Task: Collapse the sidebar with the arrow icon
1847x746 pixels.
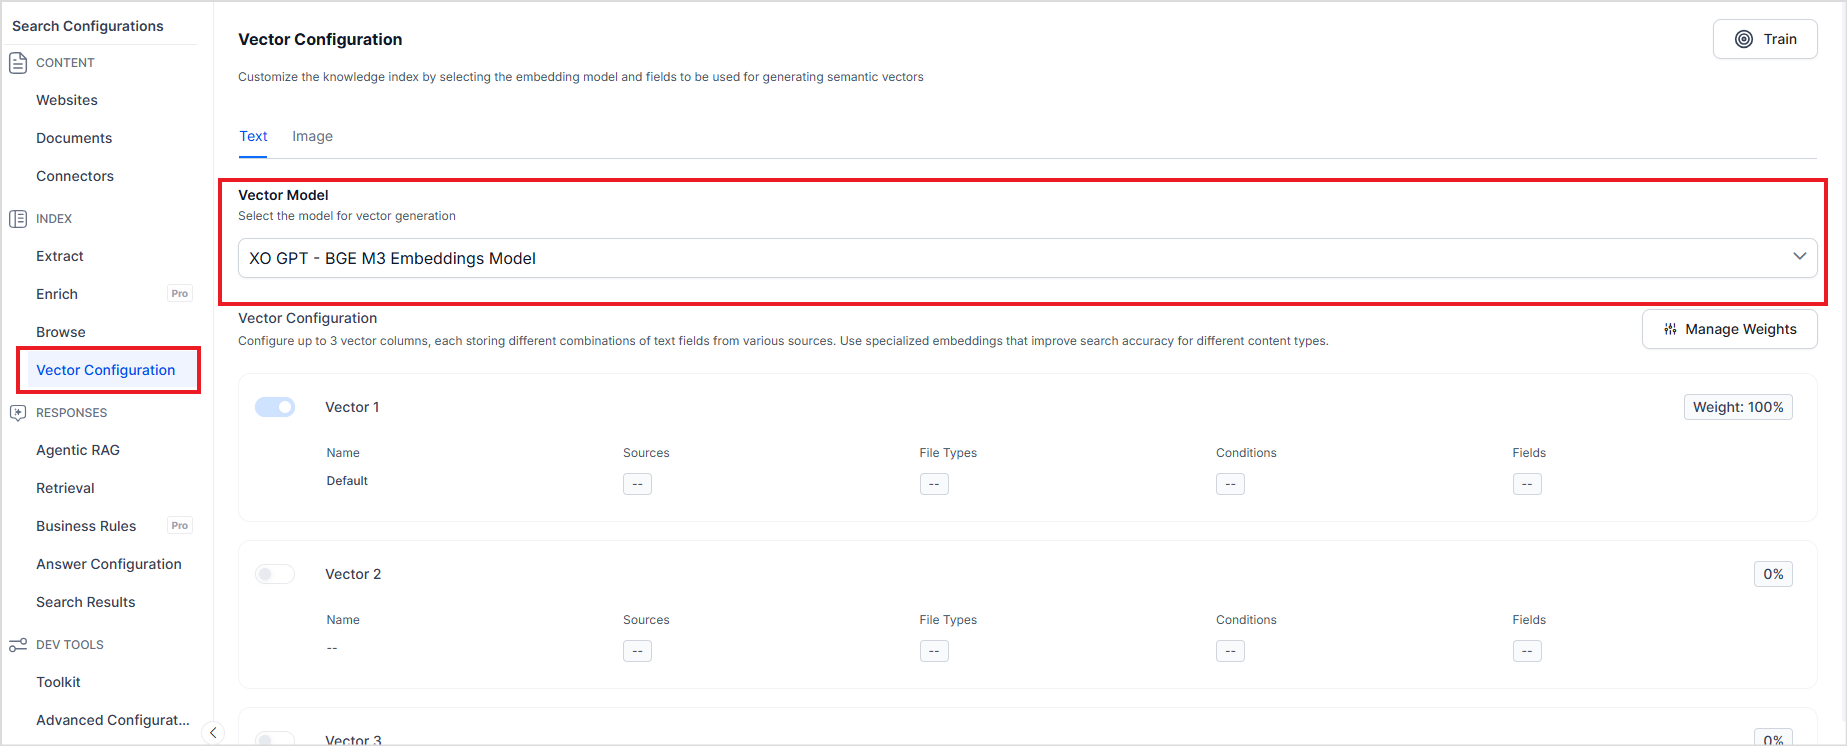Action: [x=213, y=733]
